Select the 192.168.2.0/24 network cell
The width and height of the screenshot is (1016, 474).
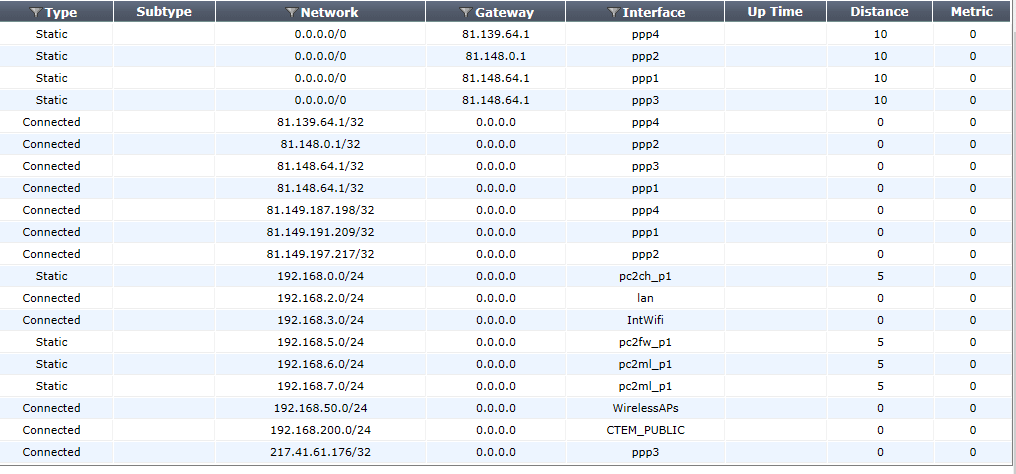(320, 298)
